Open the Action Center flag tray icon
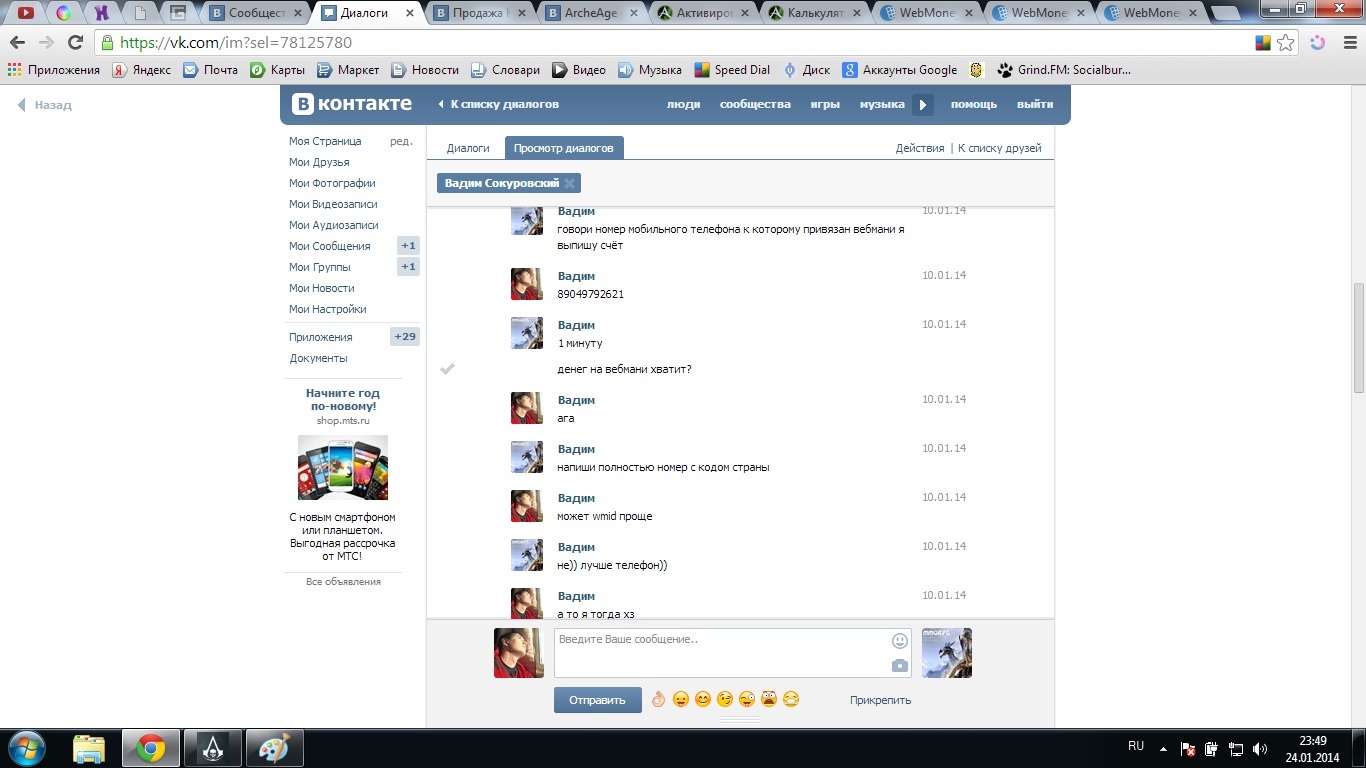 pos(1188,748)
